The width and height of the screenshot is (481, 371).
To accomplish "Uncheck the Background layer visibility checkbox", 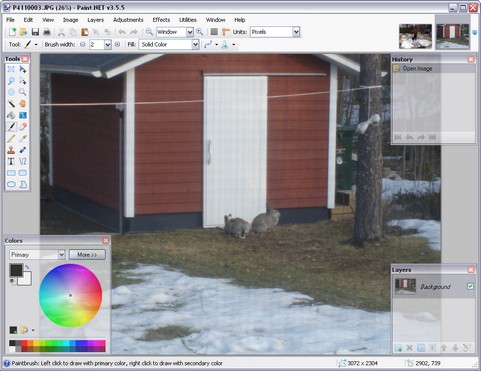I will point(470,286).
